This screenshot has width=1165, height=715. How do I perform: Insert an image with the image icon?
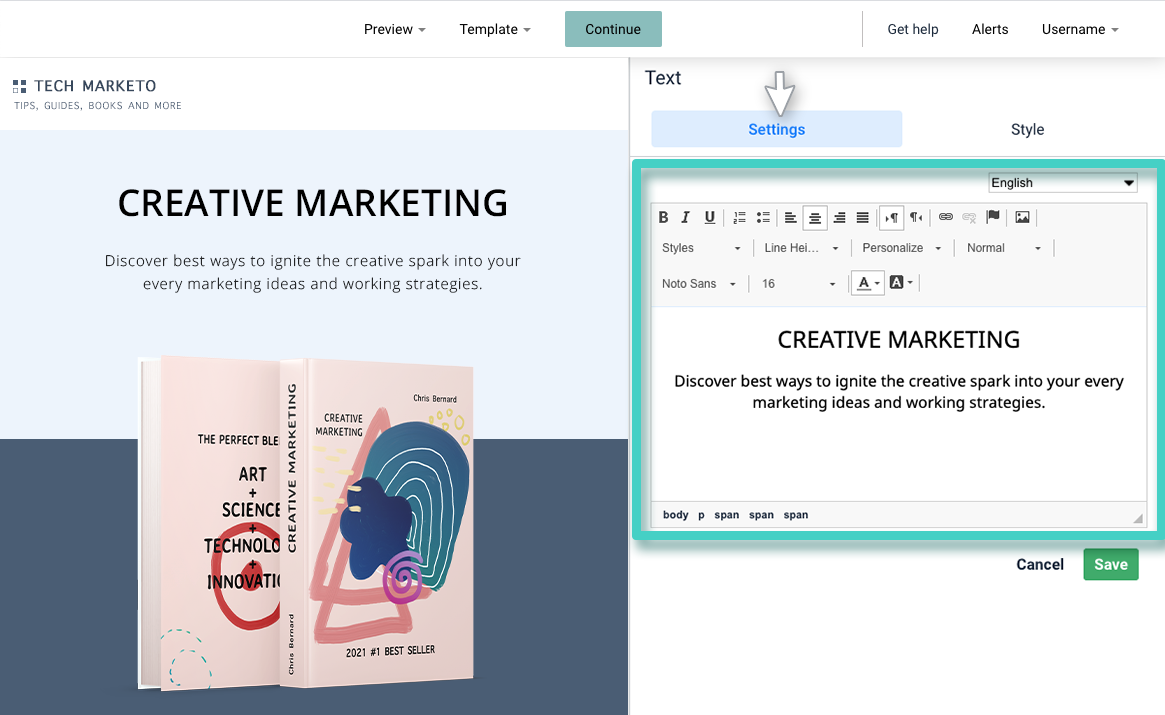tap(1022, 217)
